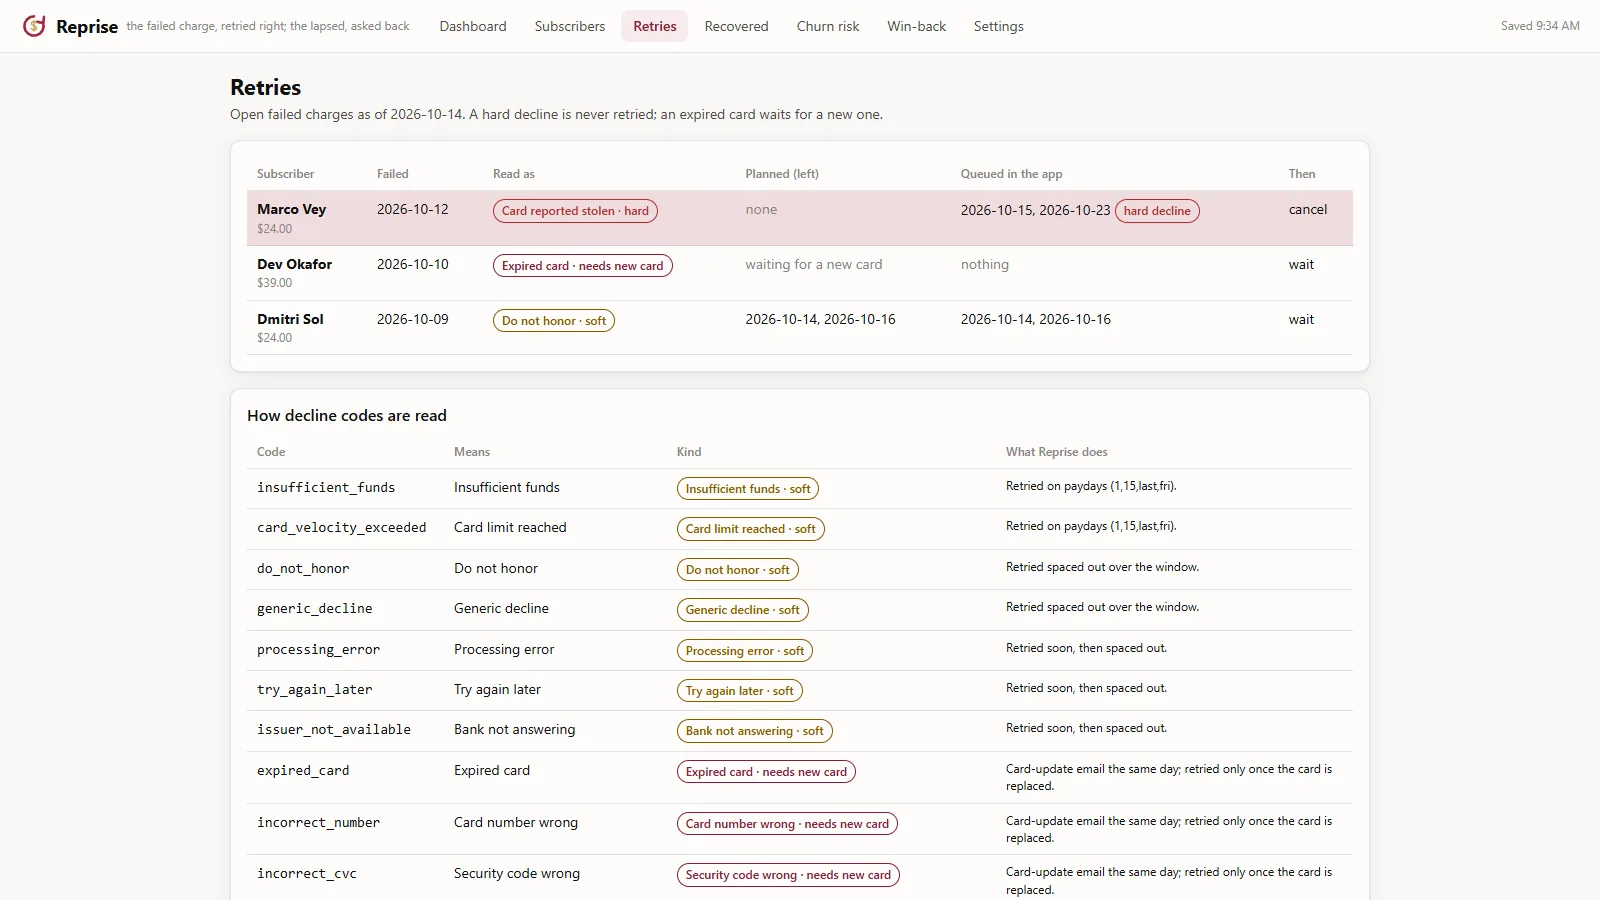The image size is (1600, 900).
Task: Switch to the Recovered tab
Action: click(x=736, y=26)
